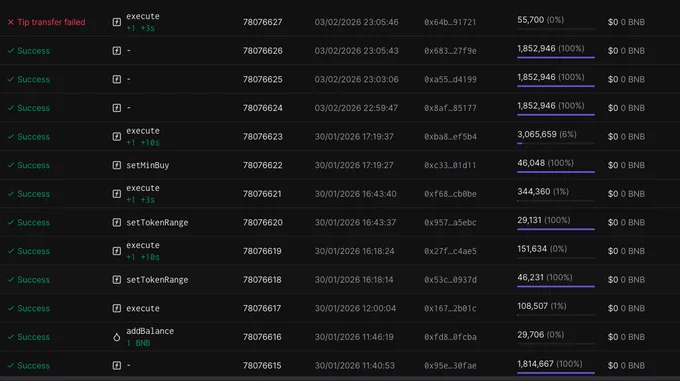Click the setTokenRange icon in row 78076618
The image size is (680, 381).
[x=117, y=280]
